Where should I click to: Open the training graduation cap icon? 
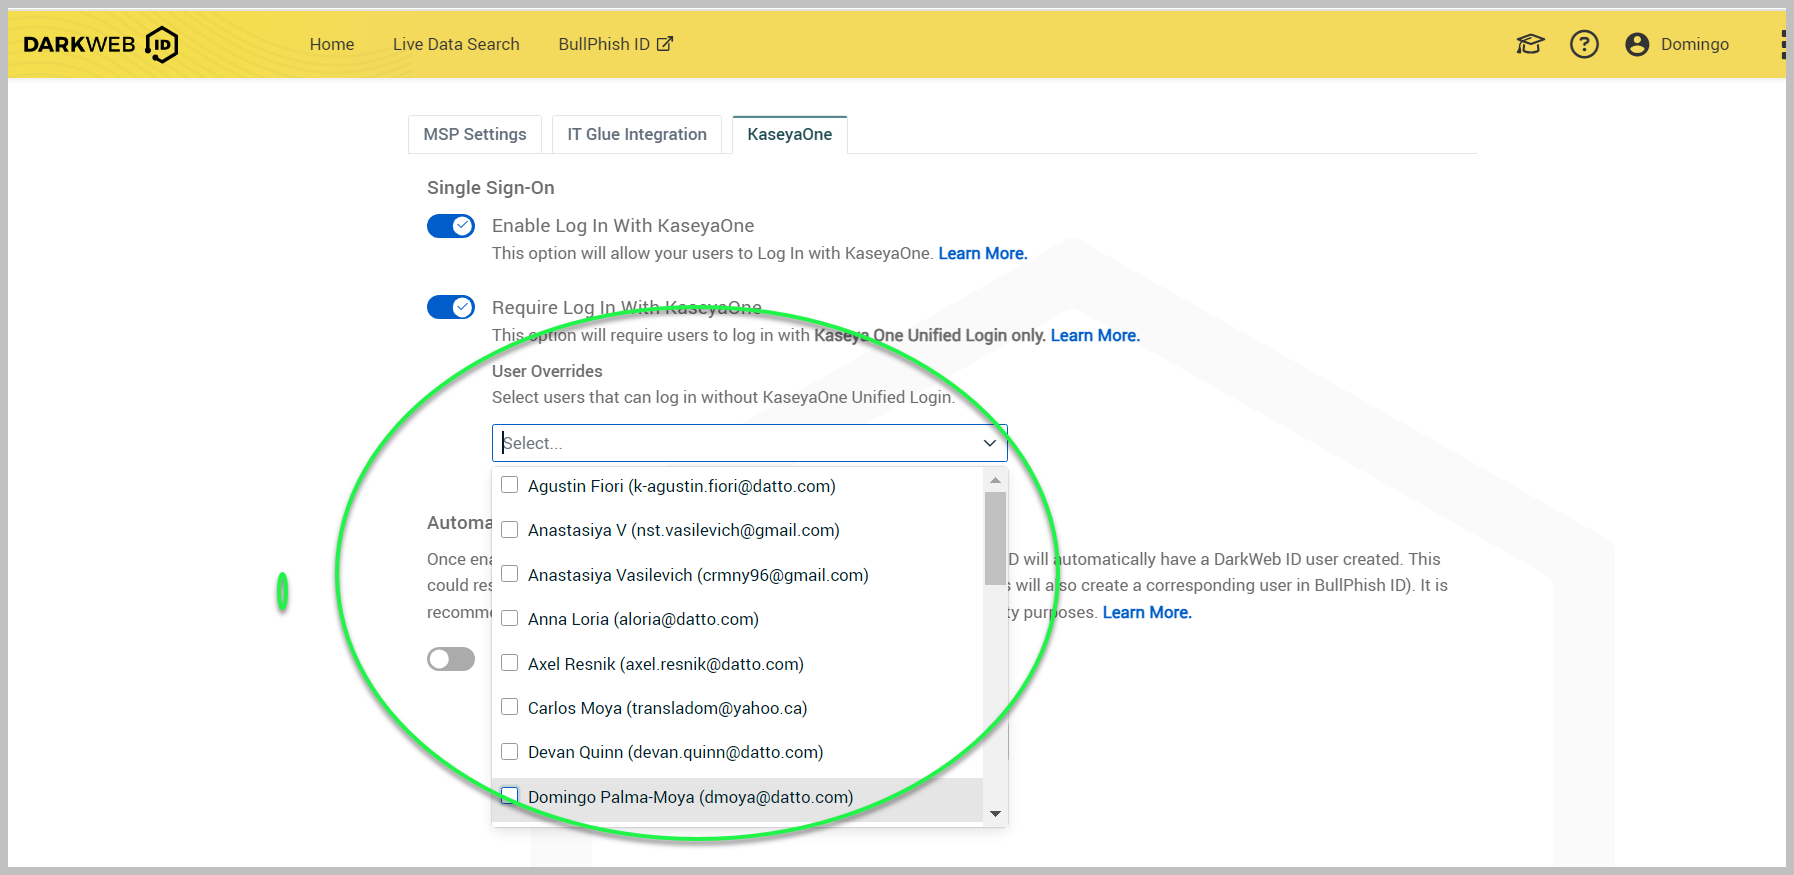tap(1530, 44)
